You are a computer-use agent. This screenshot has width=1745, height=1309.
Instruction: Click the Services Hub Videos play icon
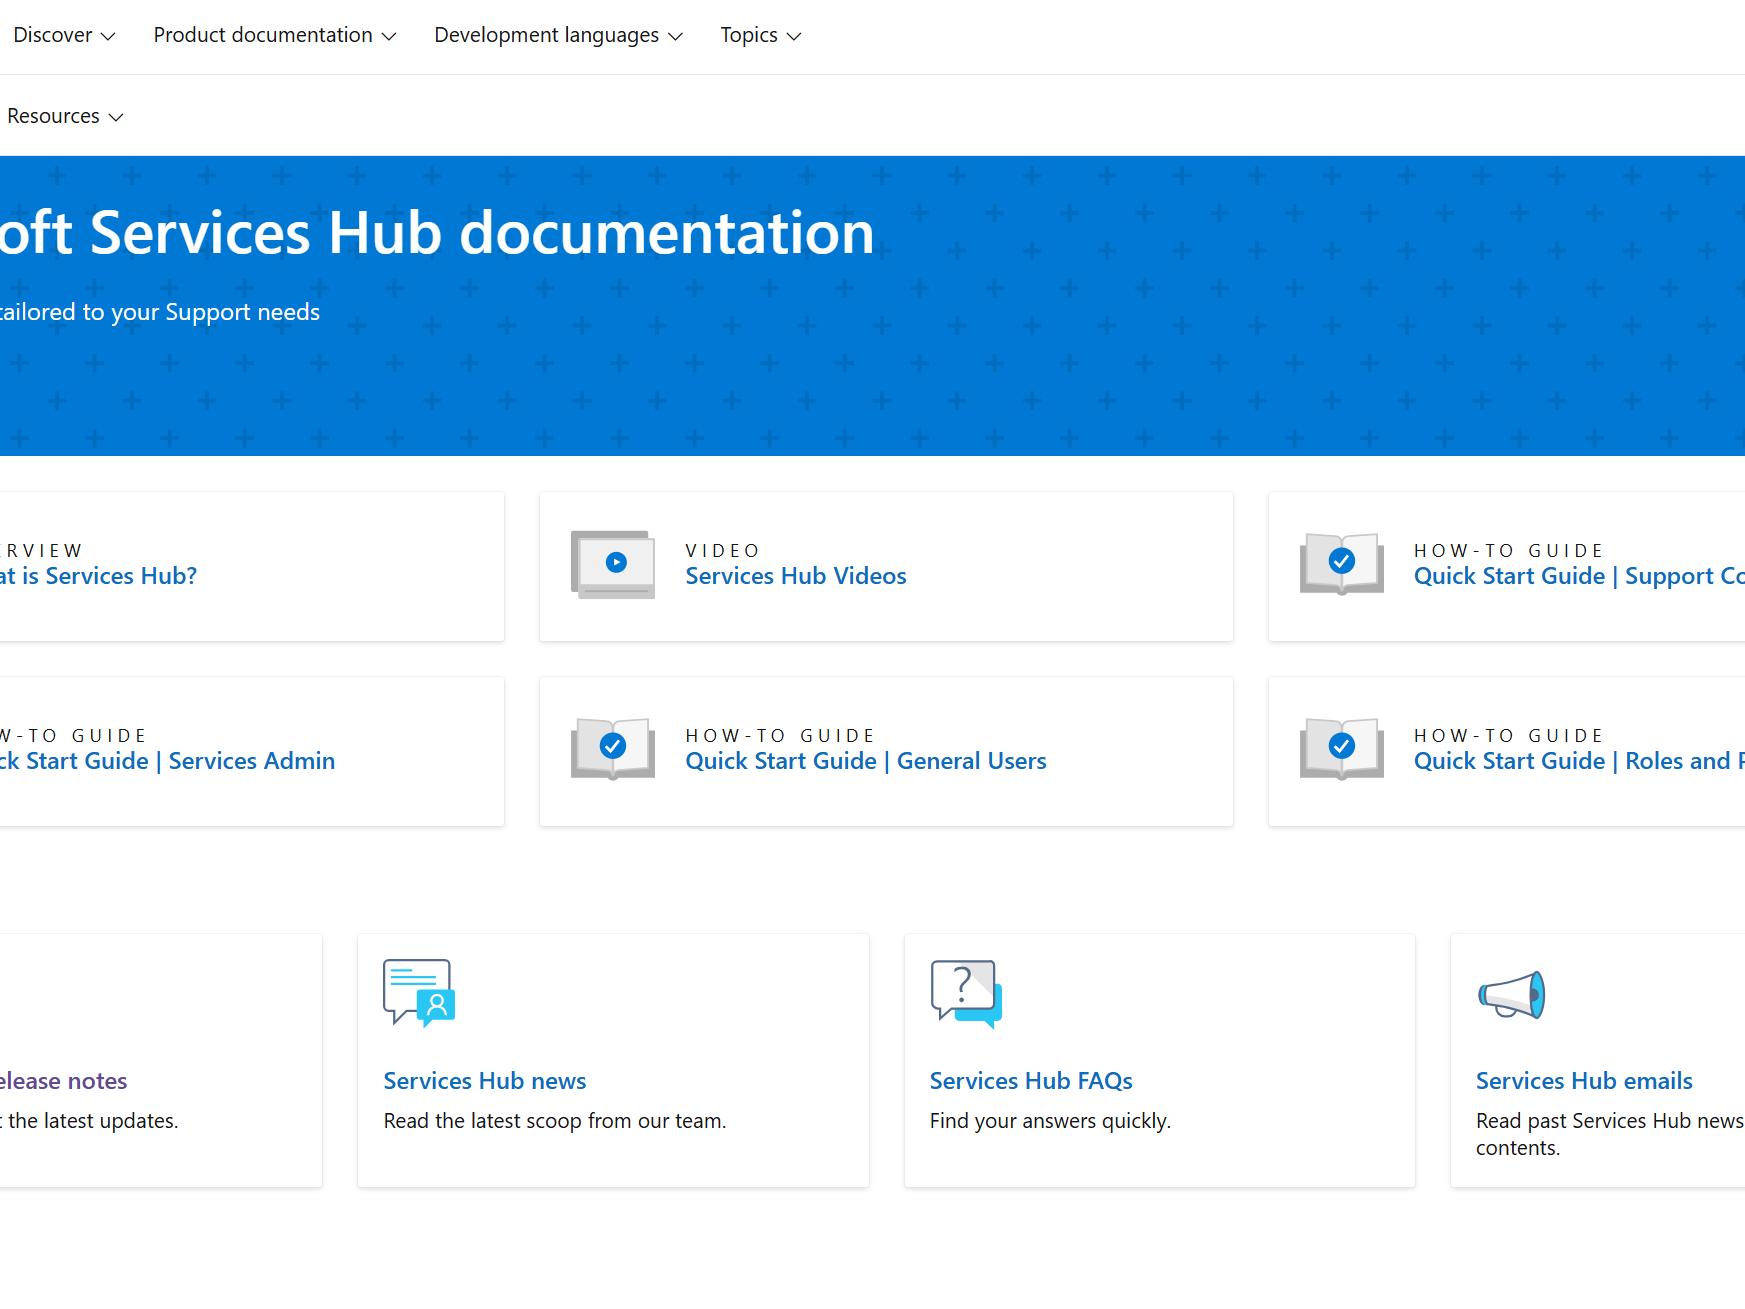coord(613,564)
